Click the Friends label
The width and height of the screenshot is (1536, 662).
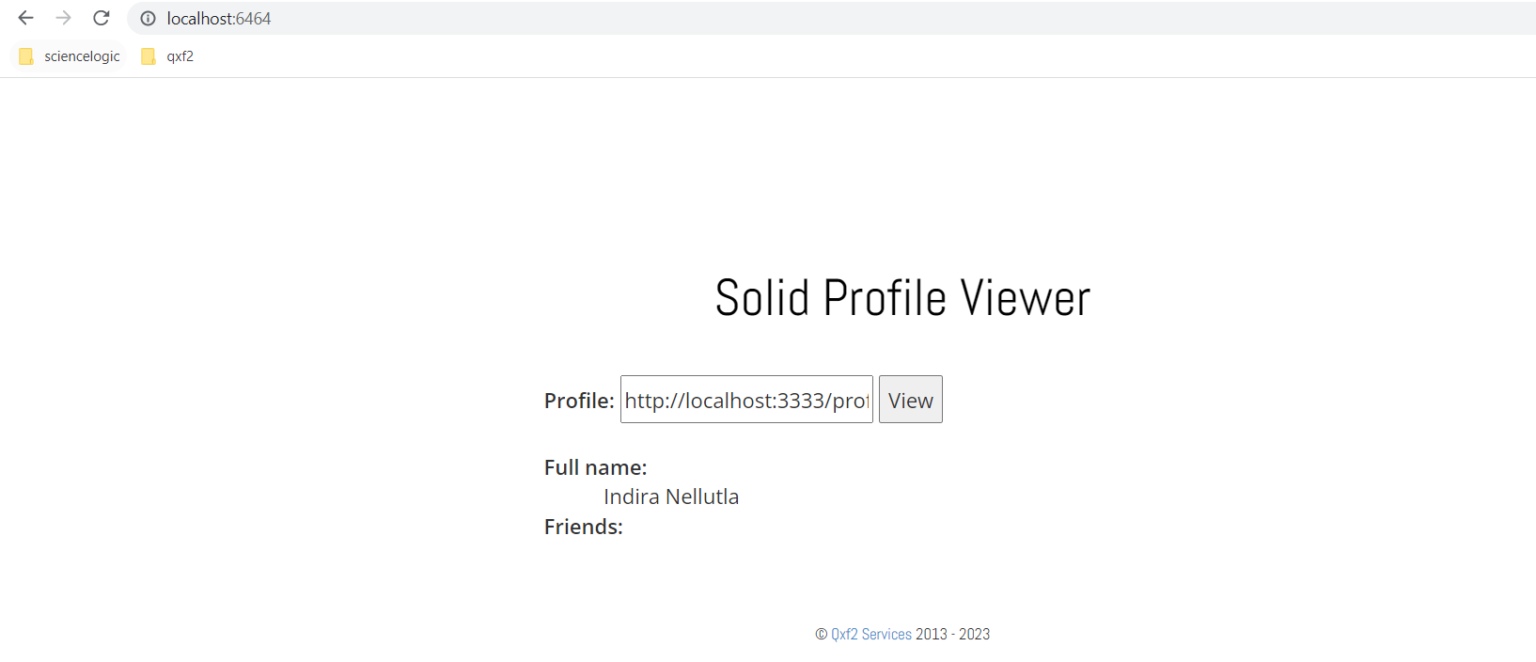[x=583, y=526]
